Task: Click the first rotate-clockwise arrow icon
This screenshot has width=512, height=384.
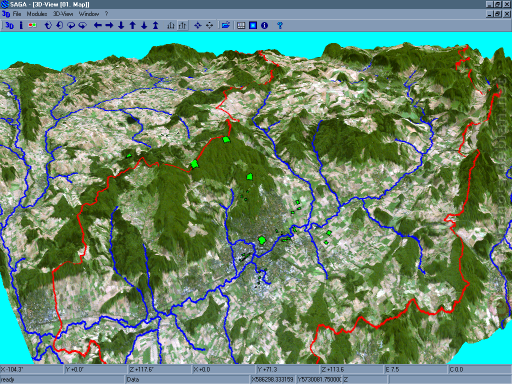Action: point(48,25)
